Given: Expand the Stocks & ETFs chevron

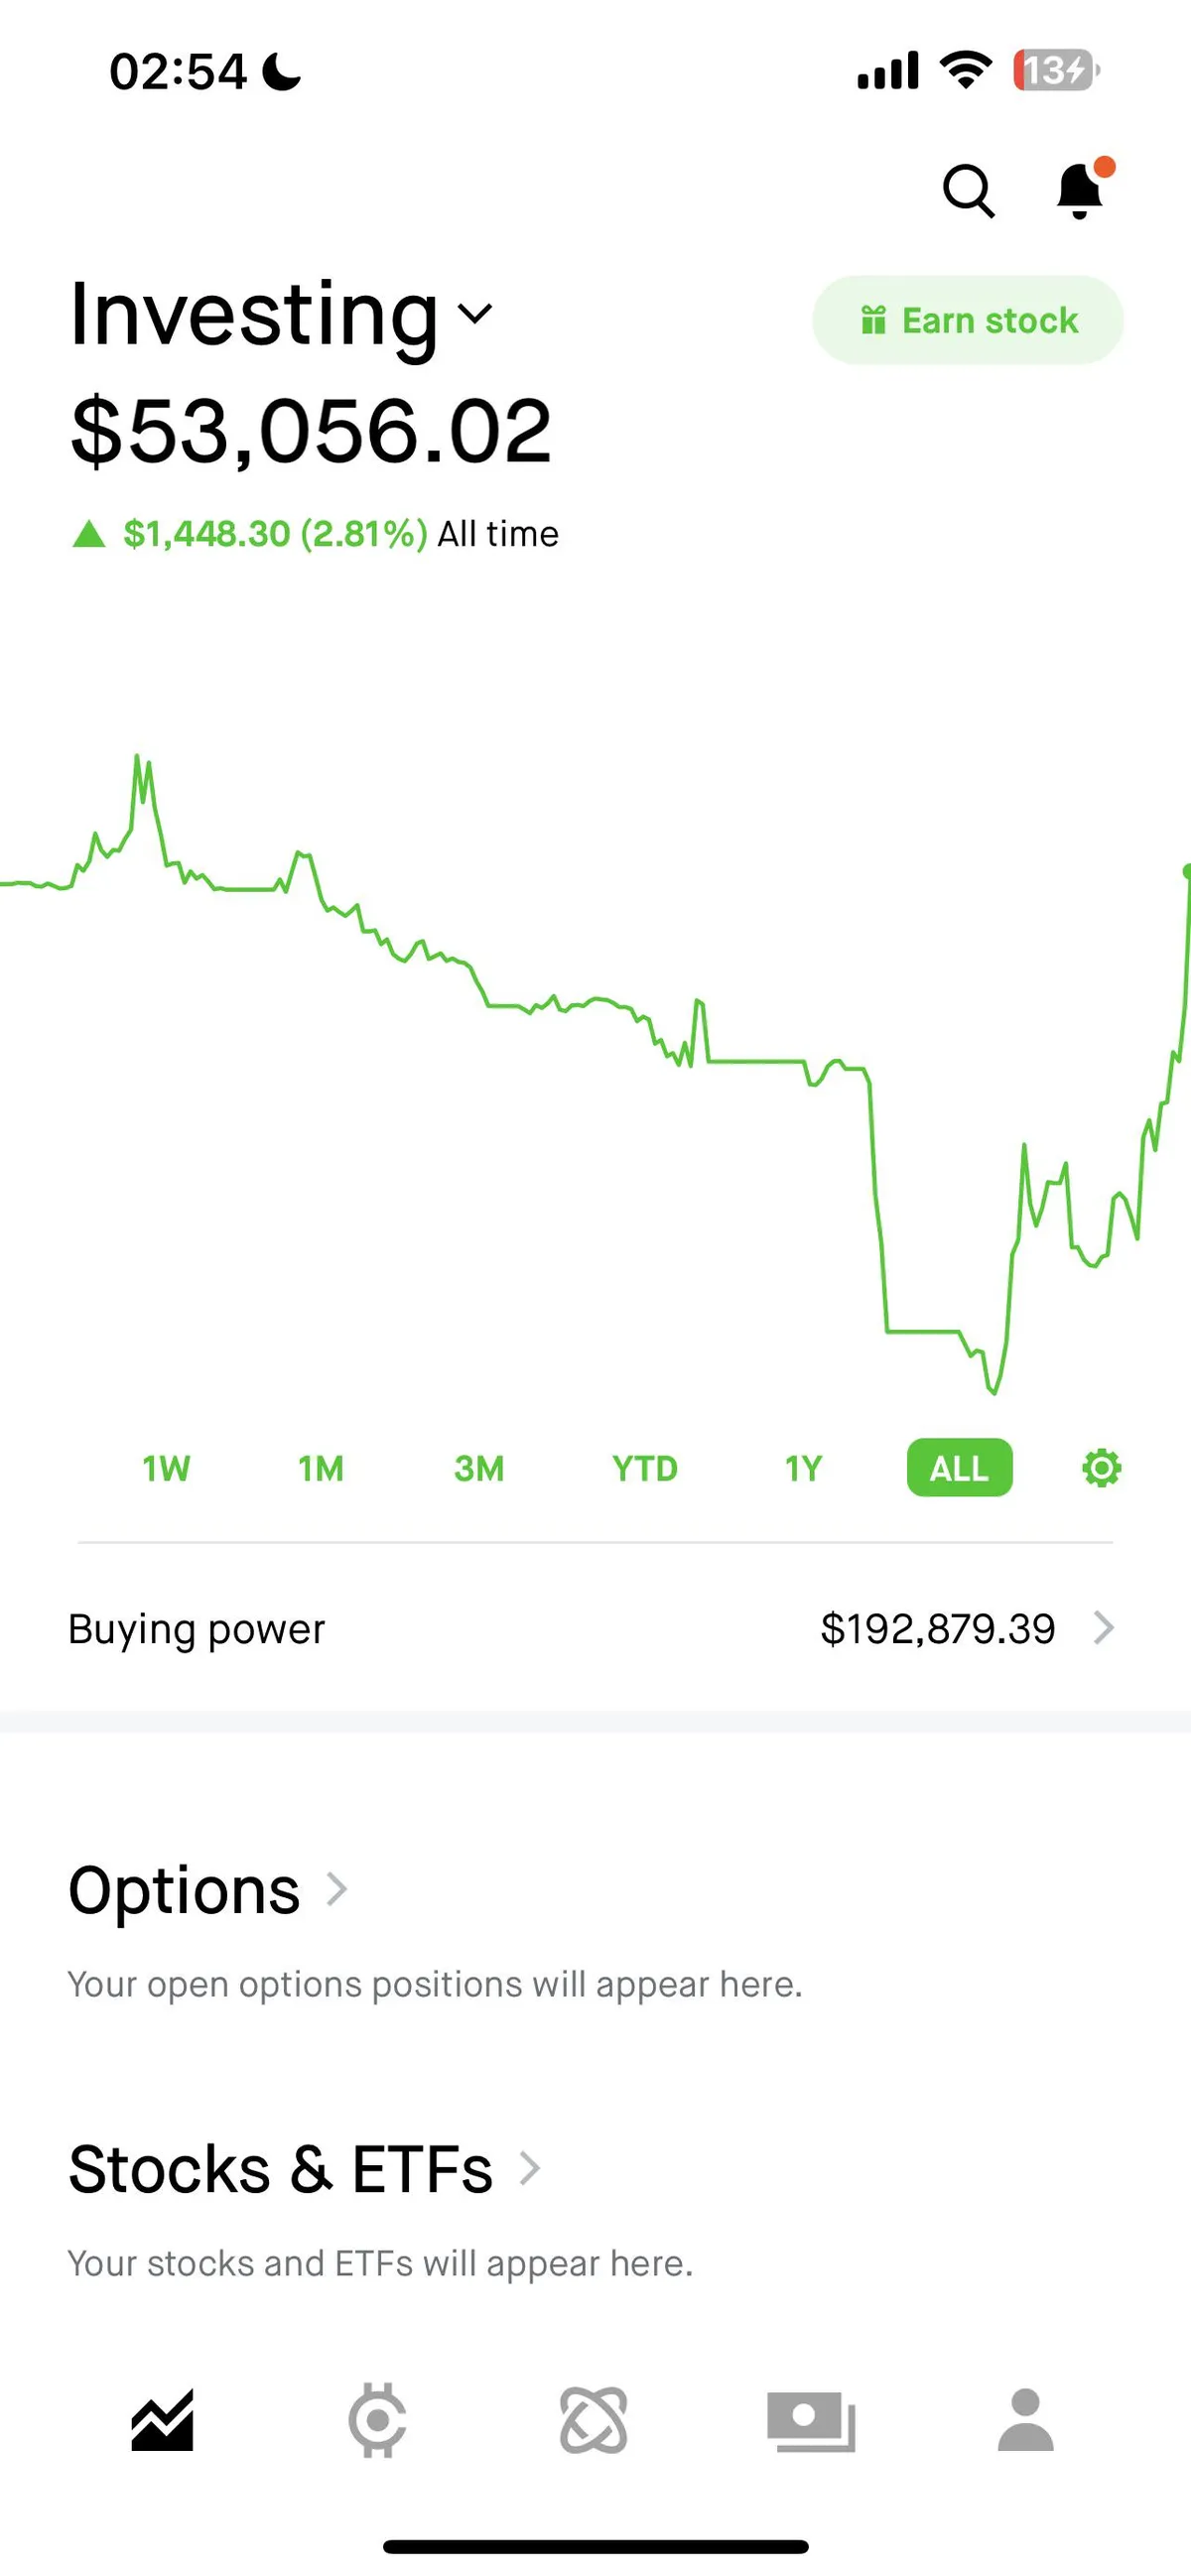Looking at the screenshot, I should 530,2168.
